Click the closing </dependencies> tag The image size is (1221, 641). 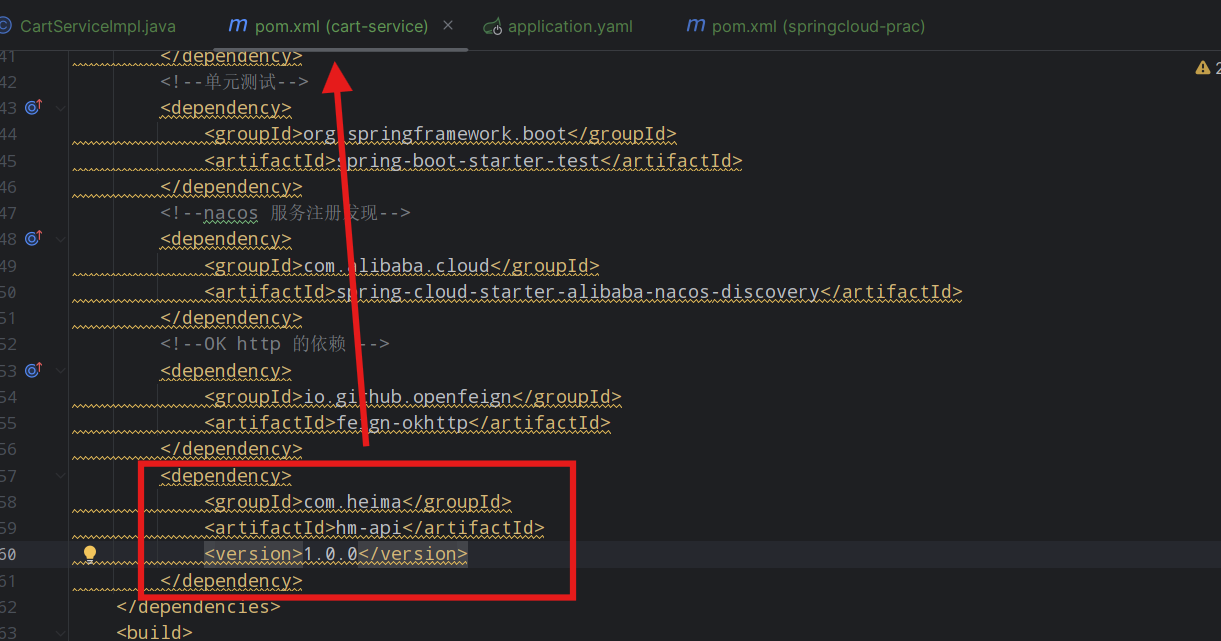pos(198,606)
